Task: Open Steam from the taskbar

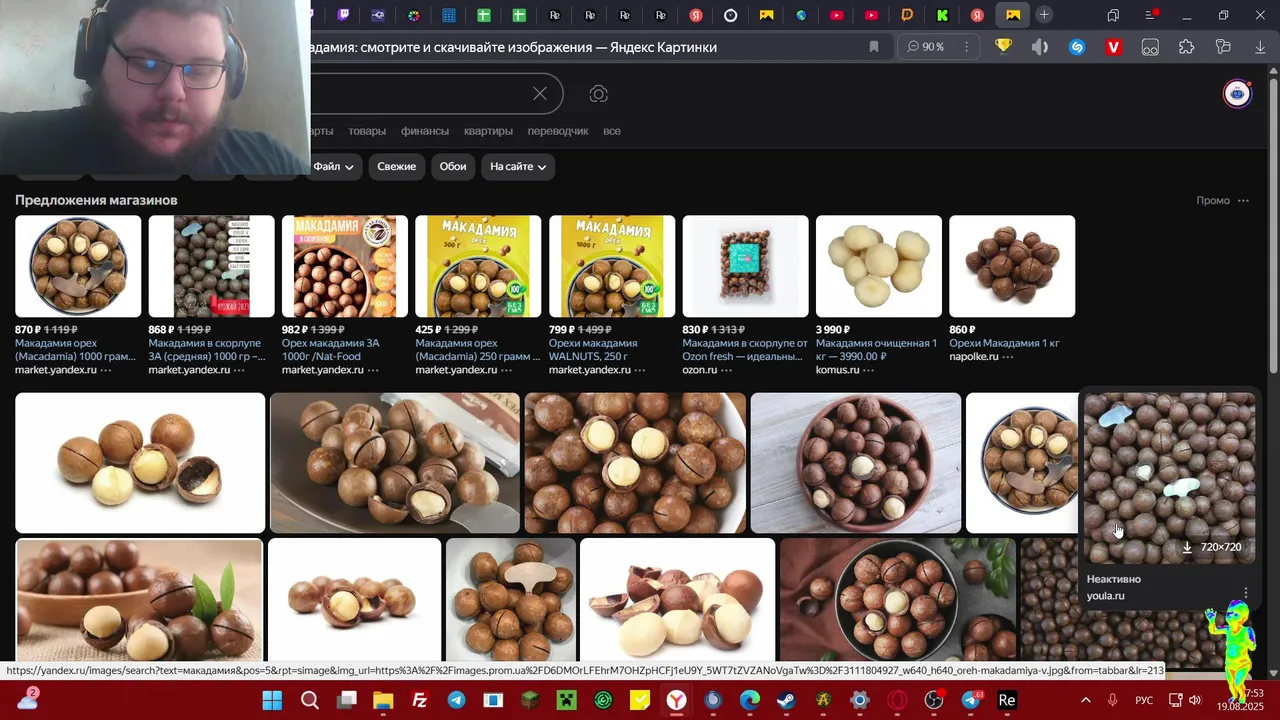Action: [x=787, y=700]
